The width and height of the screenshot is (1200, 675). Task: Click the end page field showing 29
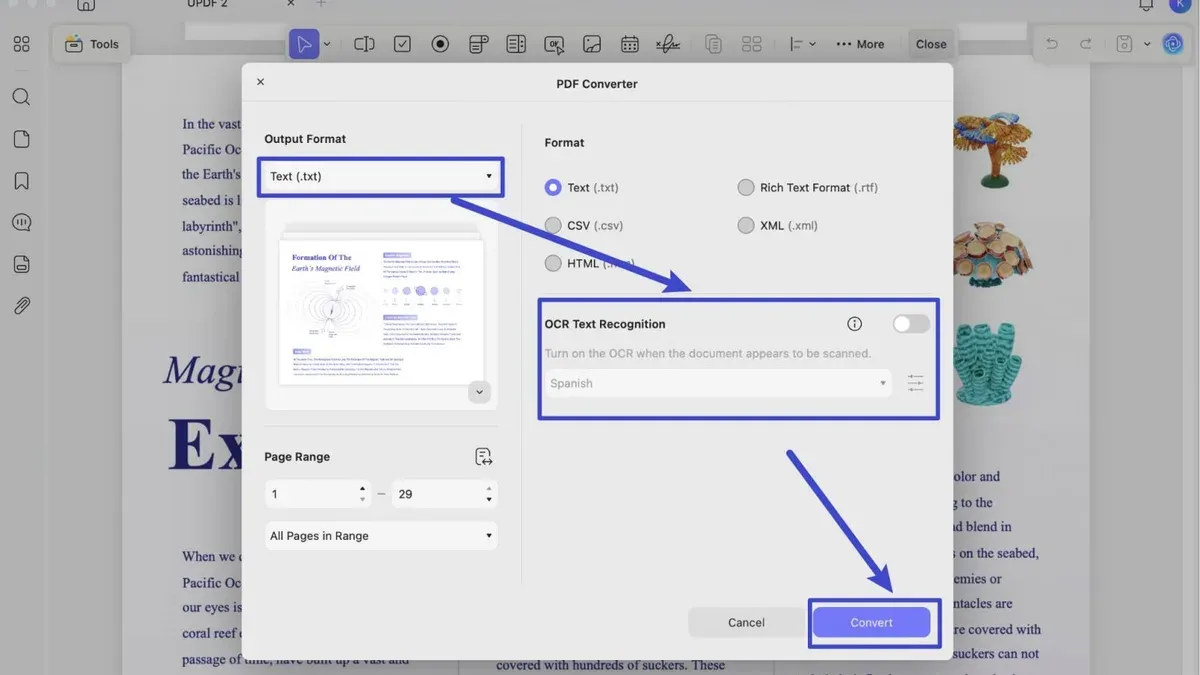point(436,494)
